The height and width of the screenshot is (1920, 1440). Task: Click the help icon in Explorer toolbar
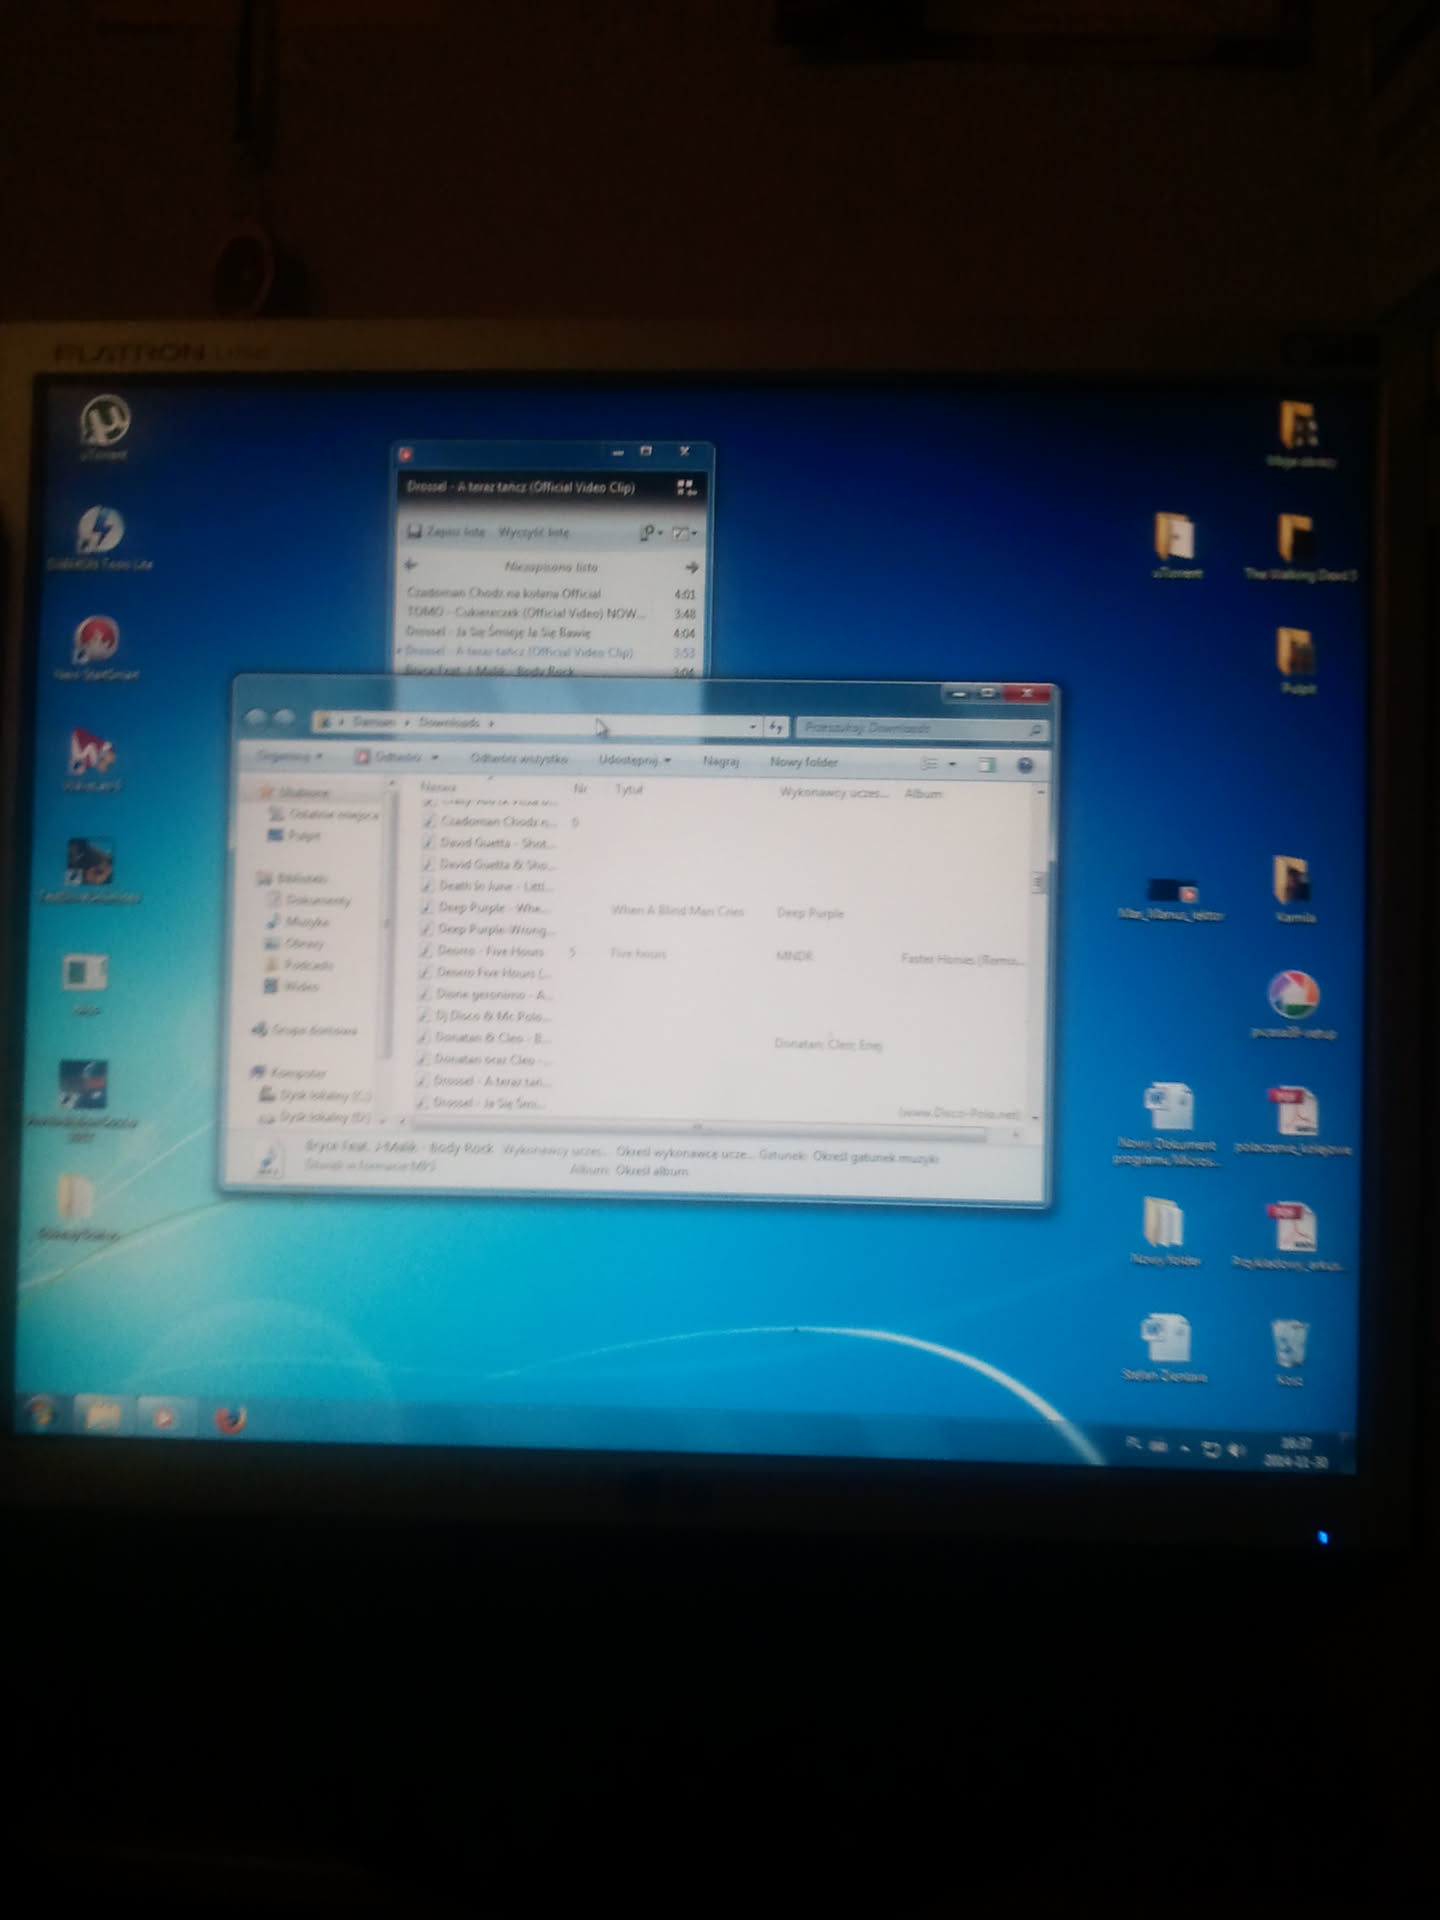click(x=1025, y=765)
